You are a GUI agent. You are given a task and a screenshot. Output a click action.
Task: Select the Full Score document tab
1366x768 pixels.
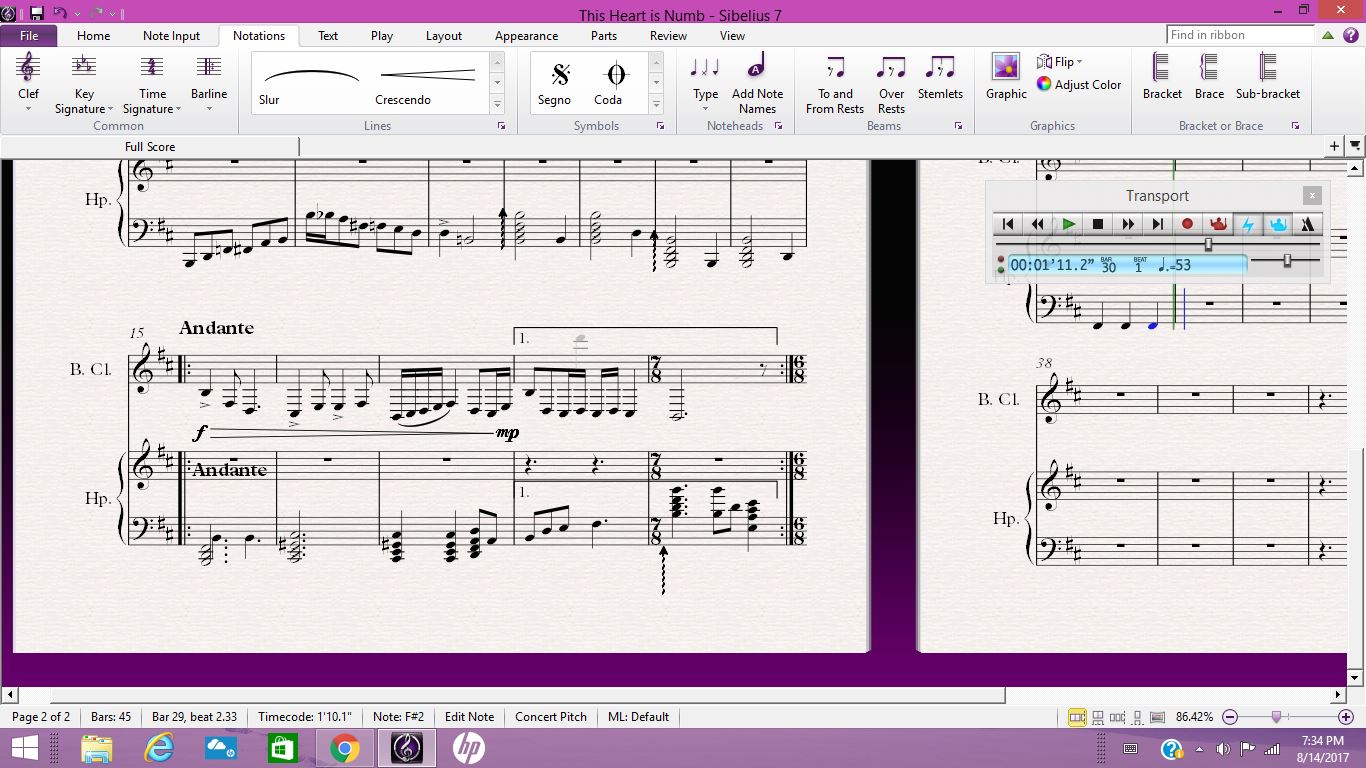point(150,147)
